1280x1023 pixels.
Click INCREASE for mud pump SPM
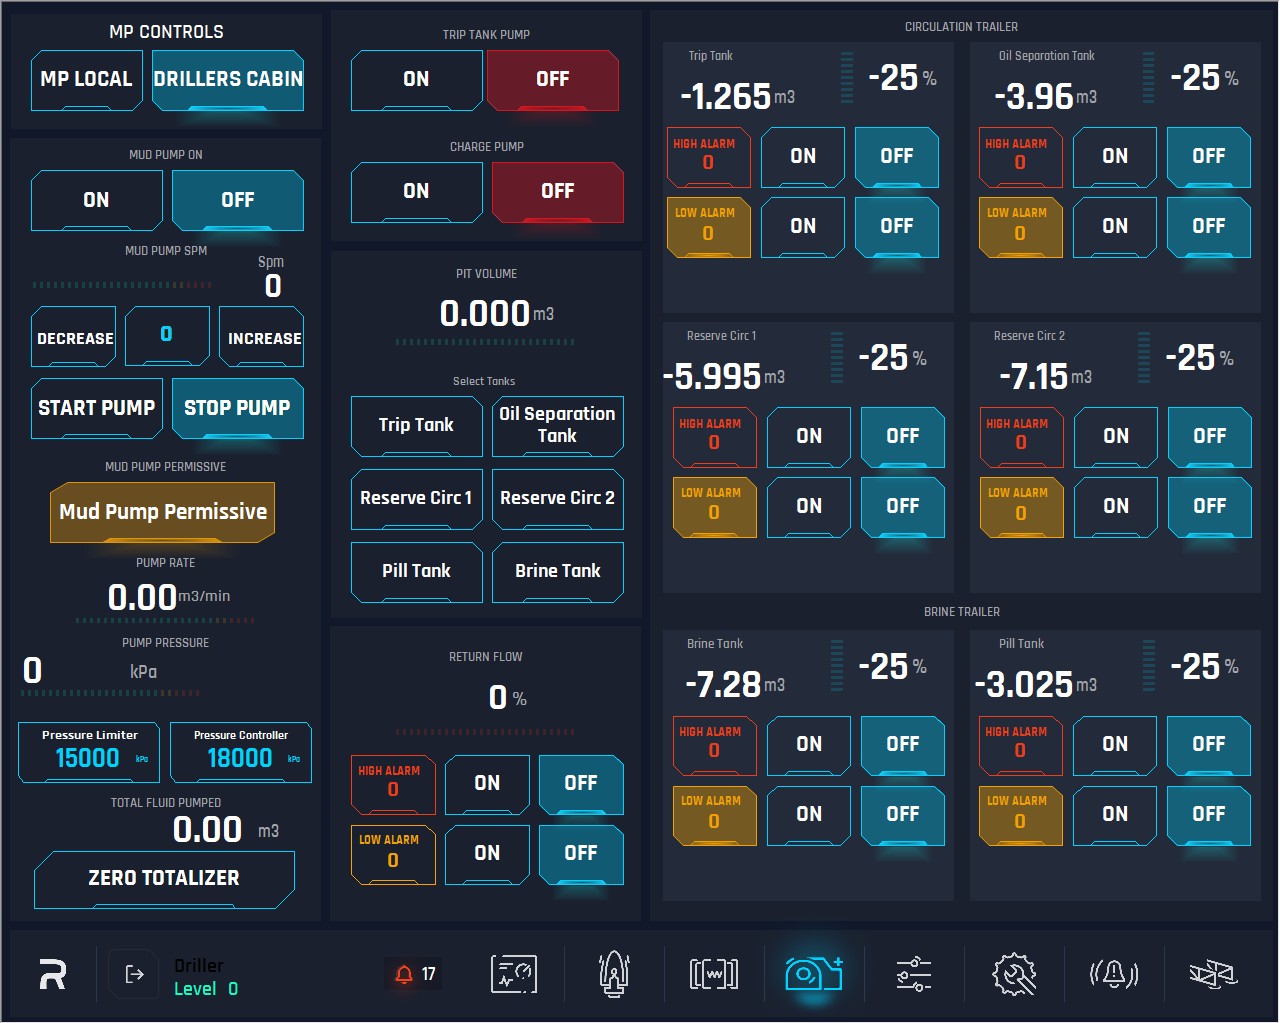264,338
